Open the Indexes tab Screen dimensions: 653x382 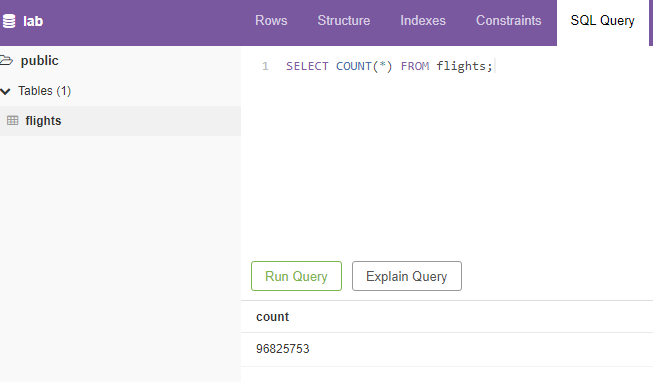pos(423,20)
